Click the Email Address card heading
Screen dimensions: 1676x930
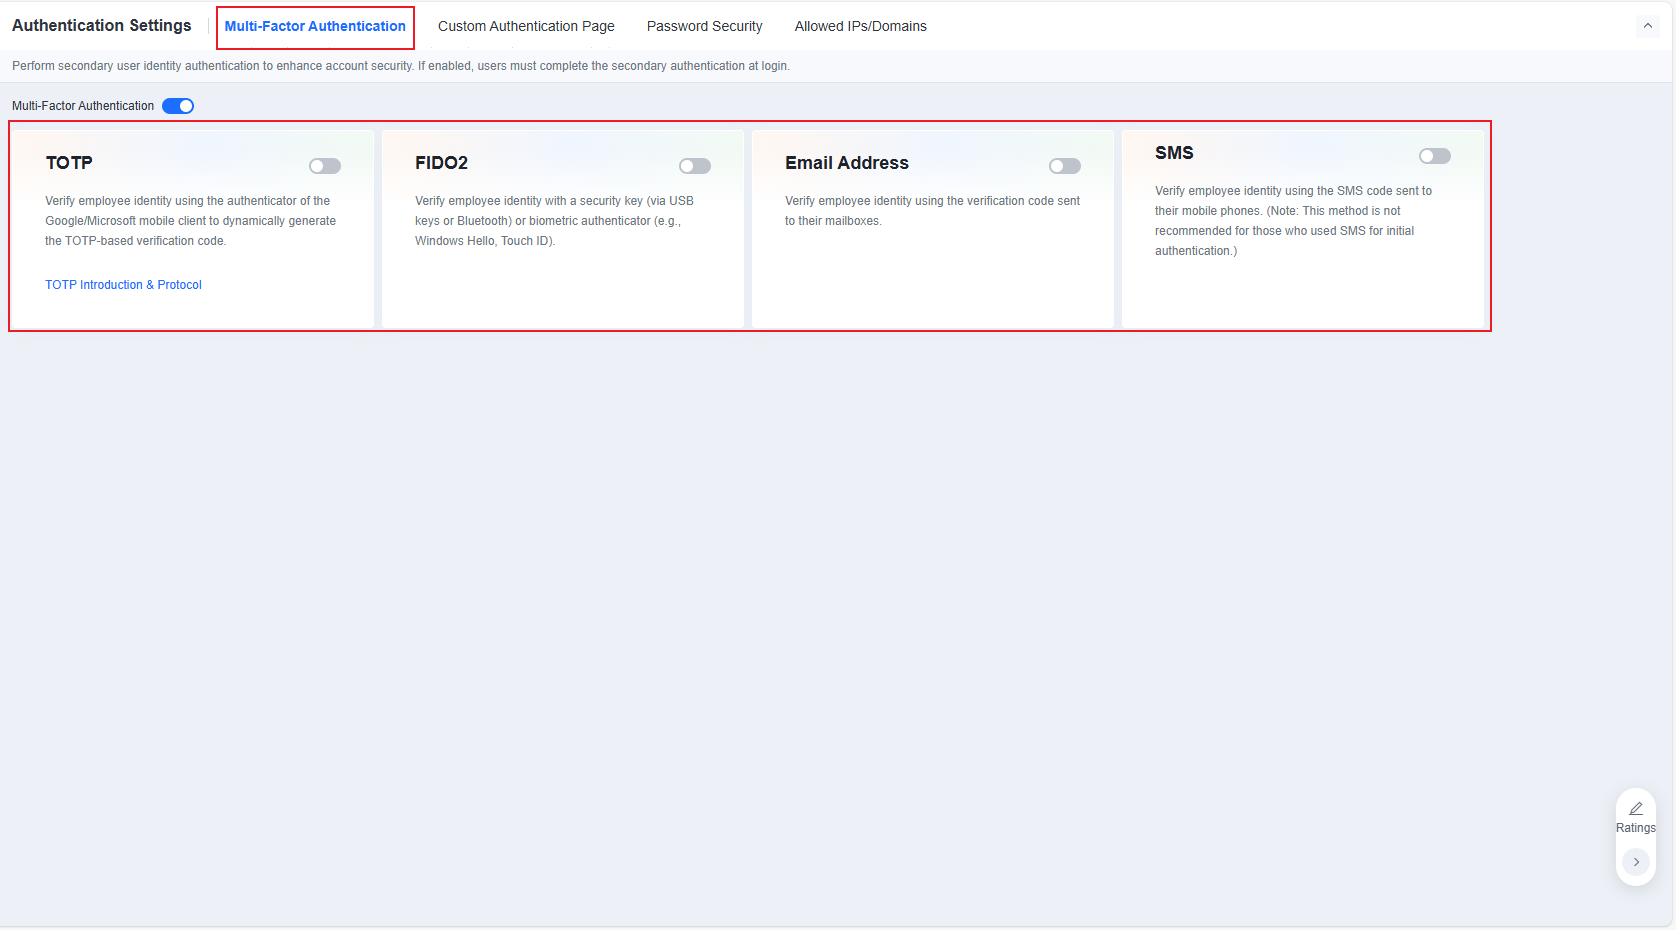tap(847, 163)
